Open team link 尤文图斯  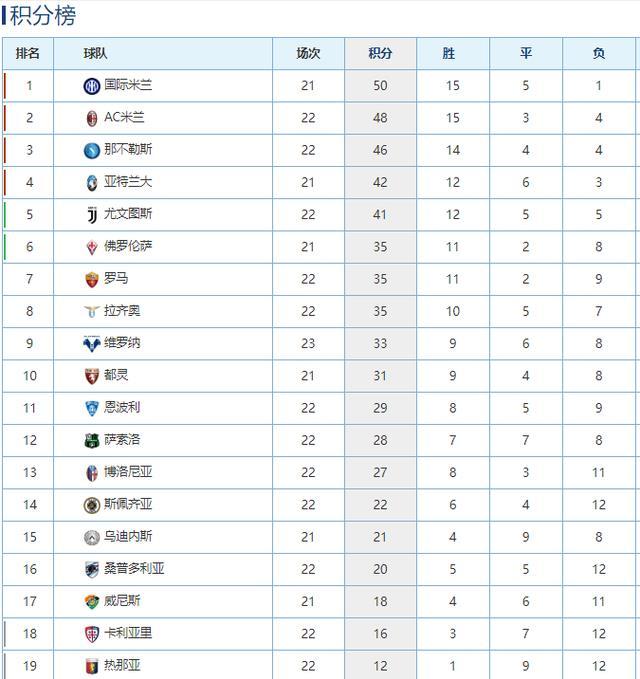[128, 213]
